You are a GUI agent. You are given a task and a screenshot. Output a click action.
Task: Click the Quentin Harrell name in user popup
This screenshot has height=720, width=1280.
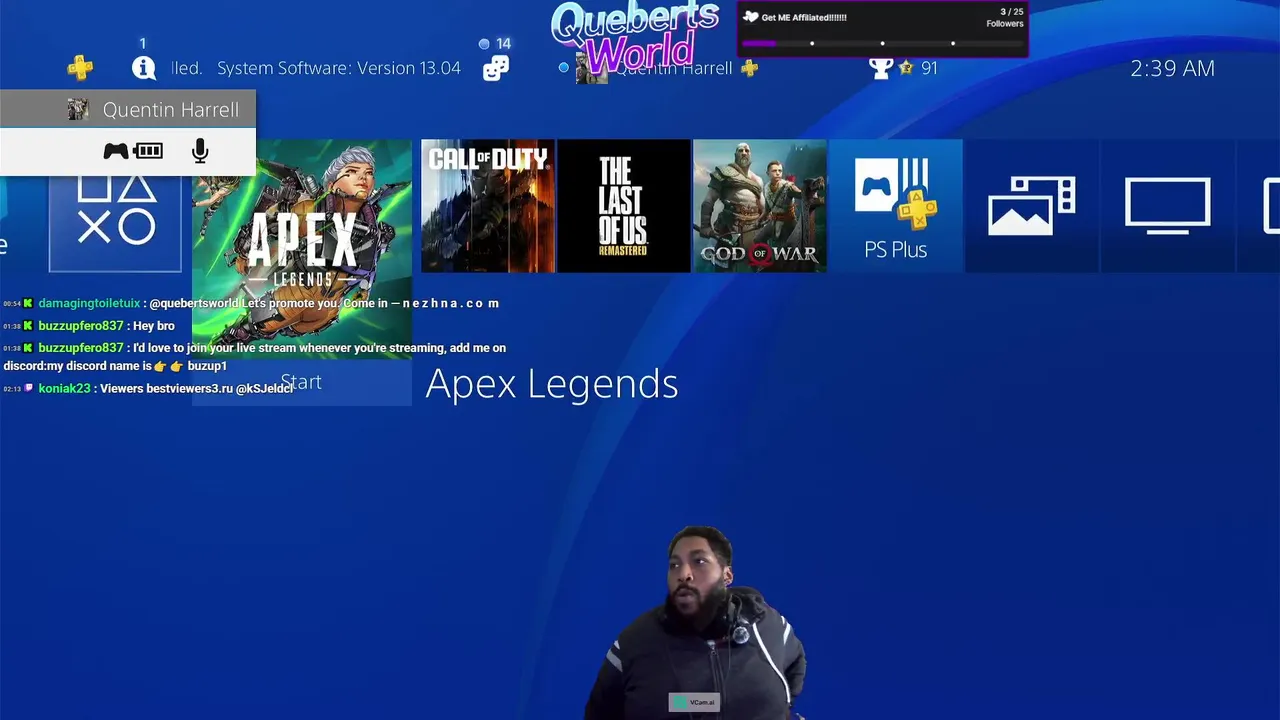[171, 110]
